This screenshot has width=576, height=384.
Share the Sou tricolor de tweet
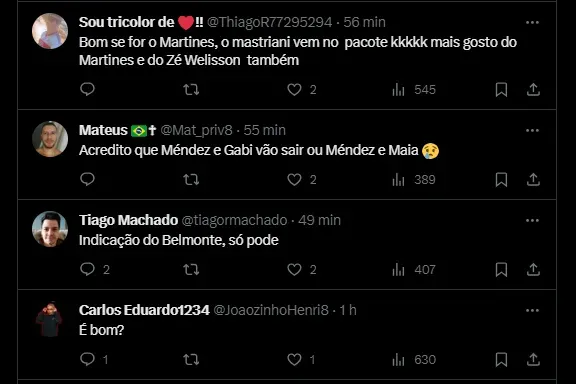pyautogui.click(x=533, y=89)
